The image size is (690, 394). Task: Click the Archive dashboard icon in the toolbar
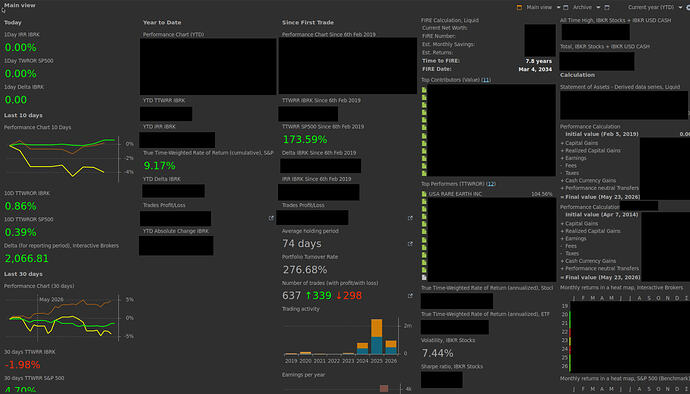pyautogui.click(x=566, y=7)
